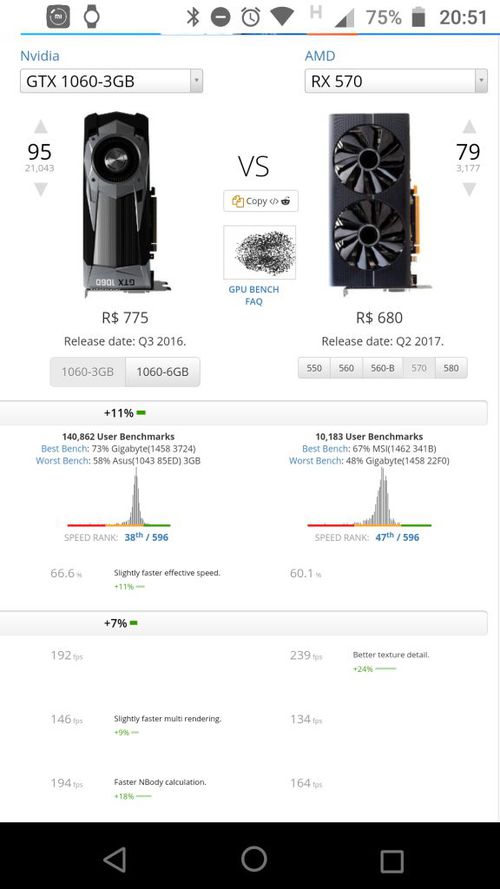This screenshot has height=889, width=500.
Task: Open the AMD RX 570 model dropdown
Action: pos(396,81)
